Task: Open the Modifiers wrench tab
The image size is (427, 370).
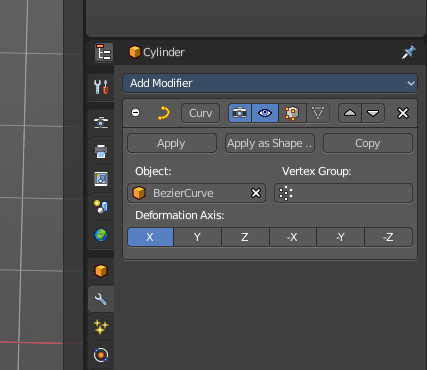Action: pos(101,299)
